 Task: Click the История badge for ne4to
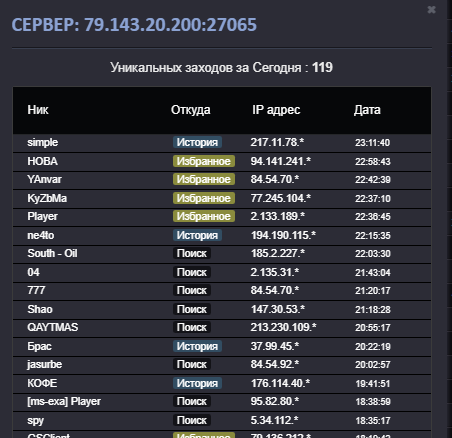pos(197,235)
